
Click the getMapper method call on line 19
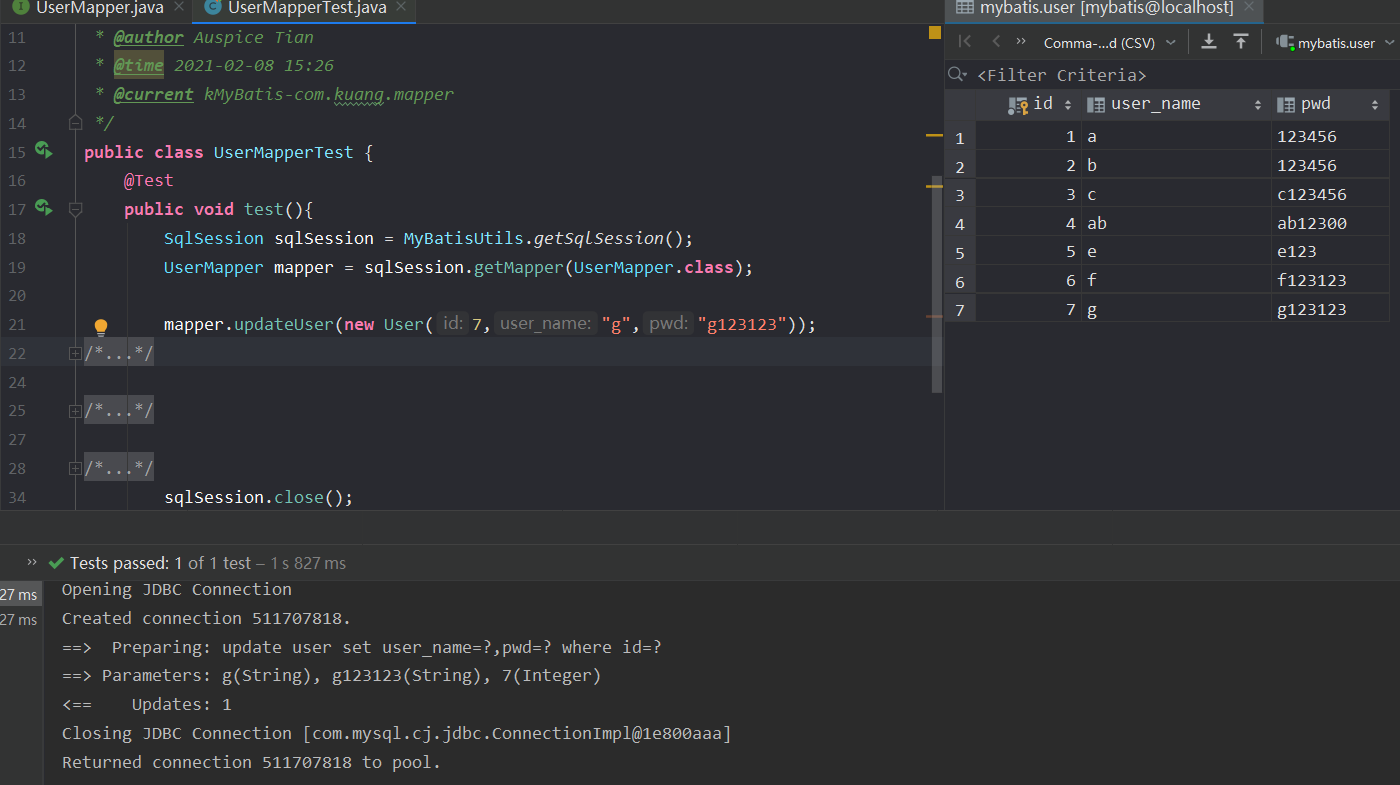click(519, 267)
